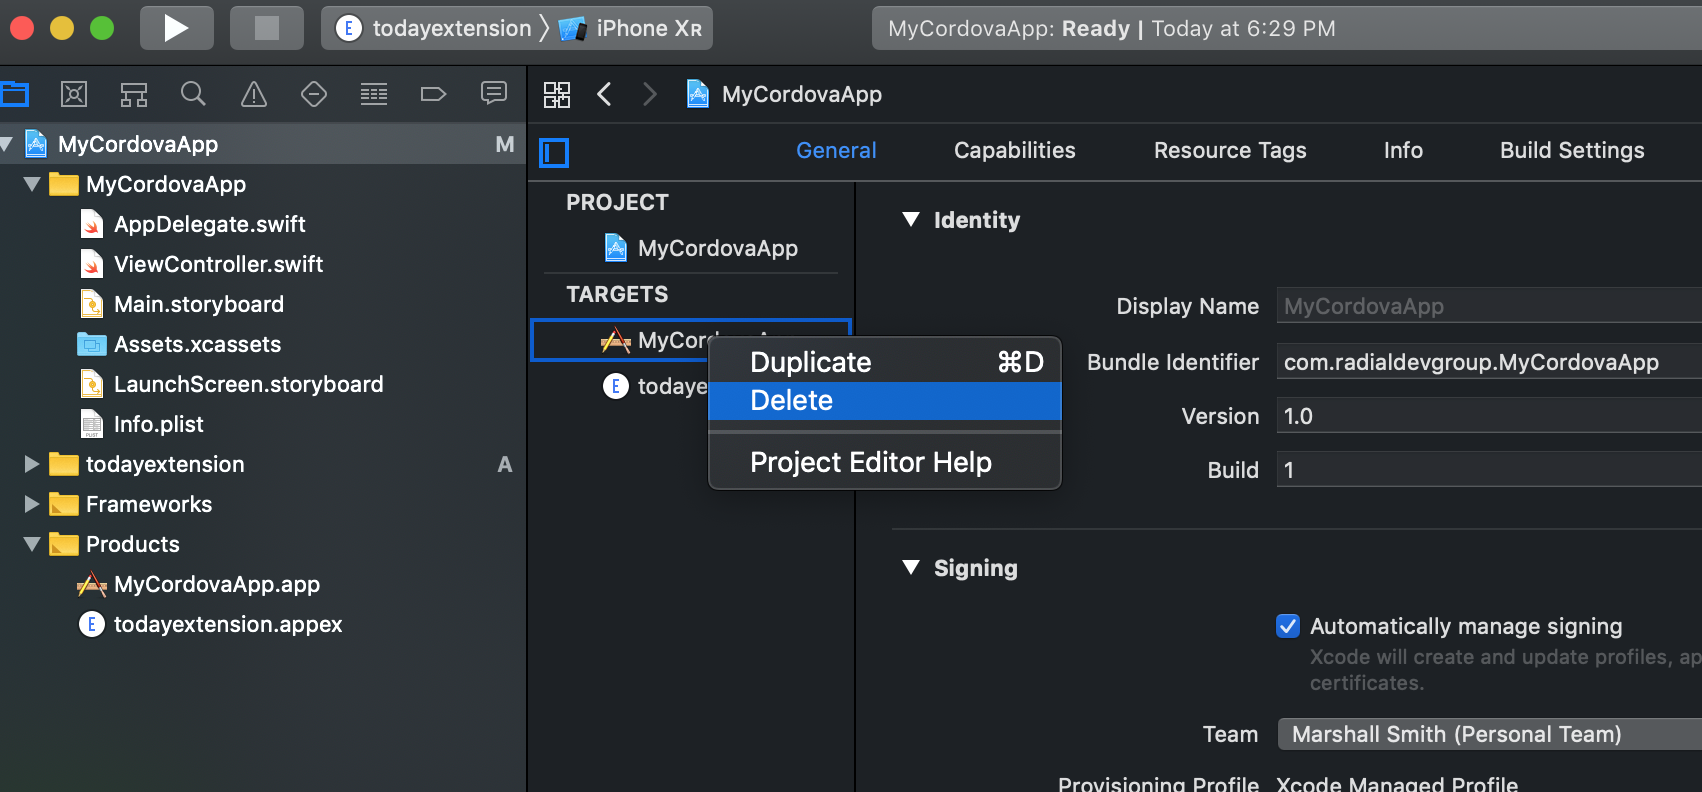This screenshot has width=1702, height=792.
Task: Show the Debug navigator icon
Action: (x=374, y=94)
